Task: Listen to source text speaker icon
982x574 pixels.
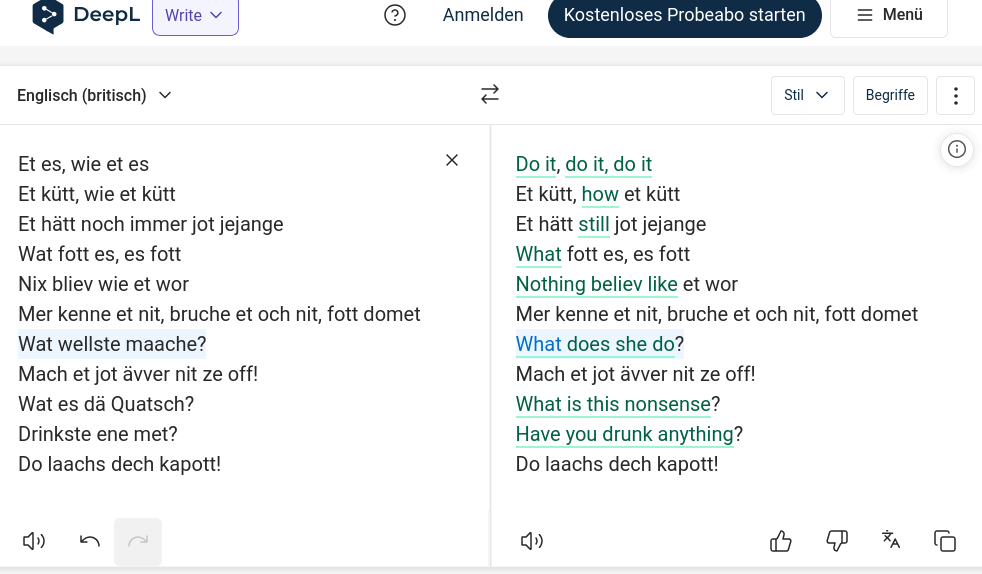Action: [34, 541]
